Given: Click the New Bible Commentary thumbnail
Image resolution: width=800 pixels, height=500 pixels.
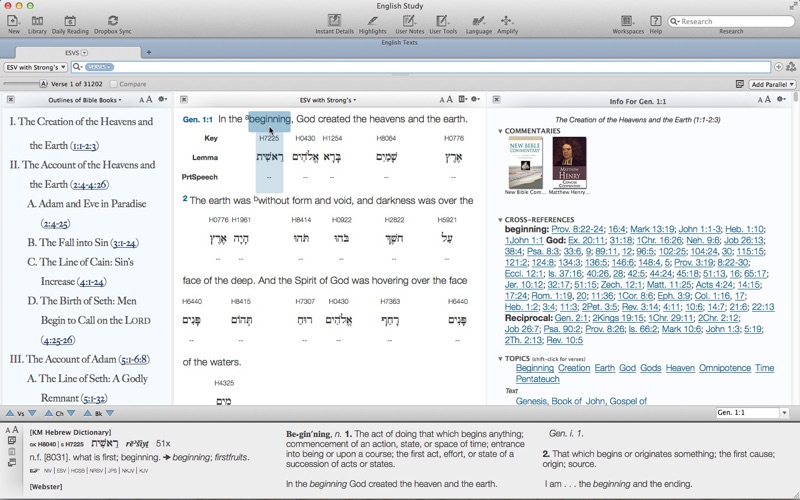Looking at the screenshot, I should [x=525, y=160].
